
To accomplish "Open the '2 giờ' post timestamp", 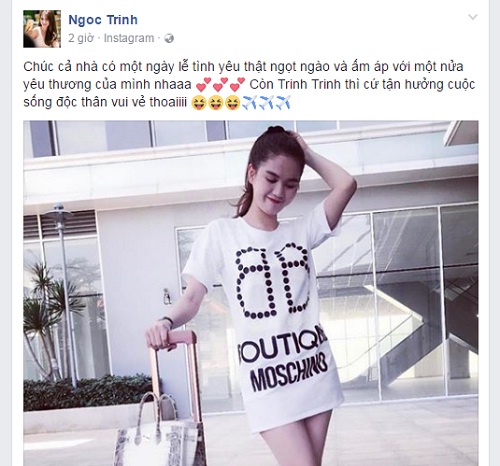I will point(81,38).
